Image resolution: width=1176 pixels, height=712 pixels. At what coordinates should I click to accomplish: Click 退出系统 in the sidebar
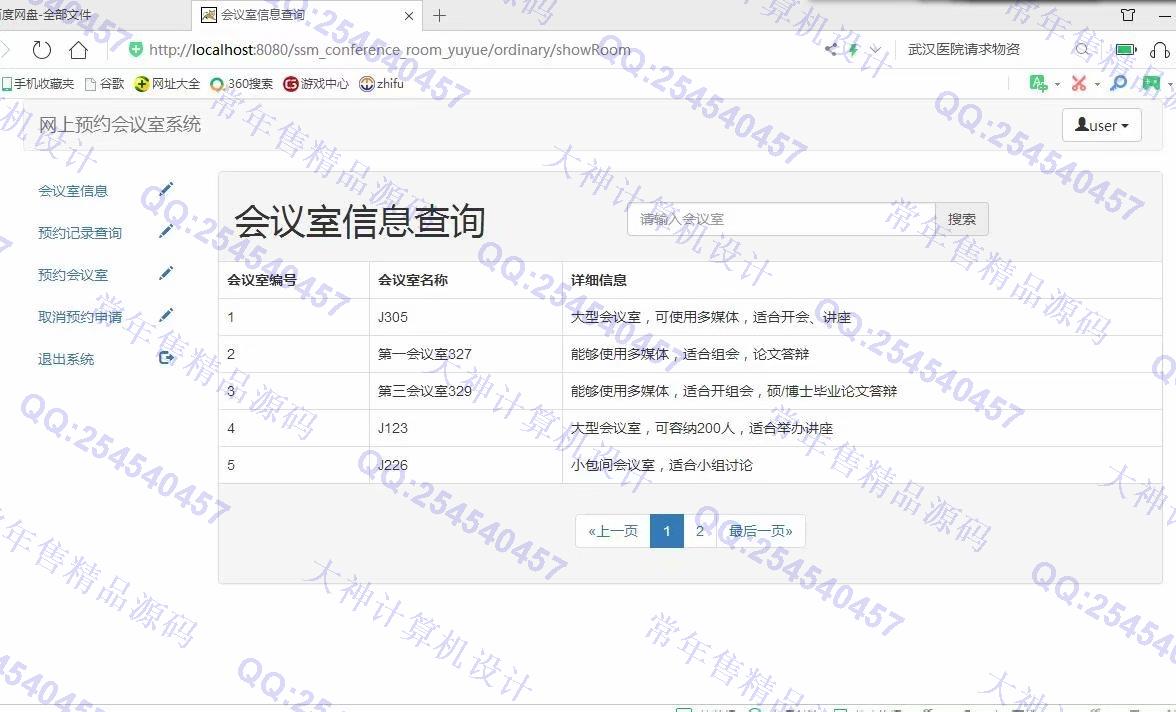click(x=66, y=359)
